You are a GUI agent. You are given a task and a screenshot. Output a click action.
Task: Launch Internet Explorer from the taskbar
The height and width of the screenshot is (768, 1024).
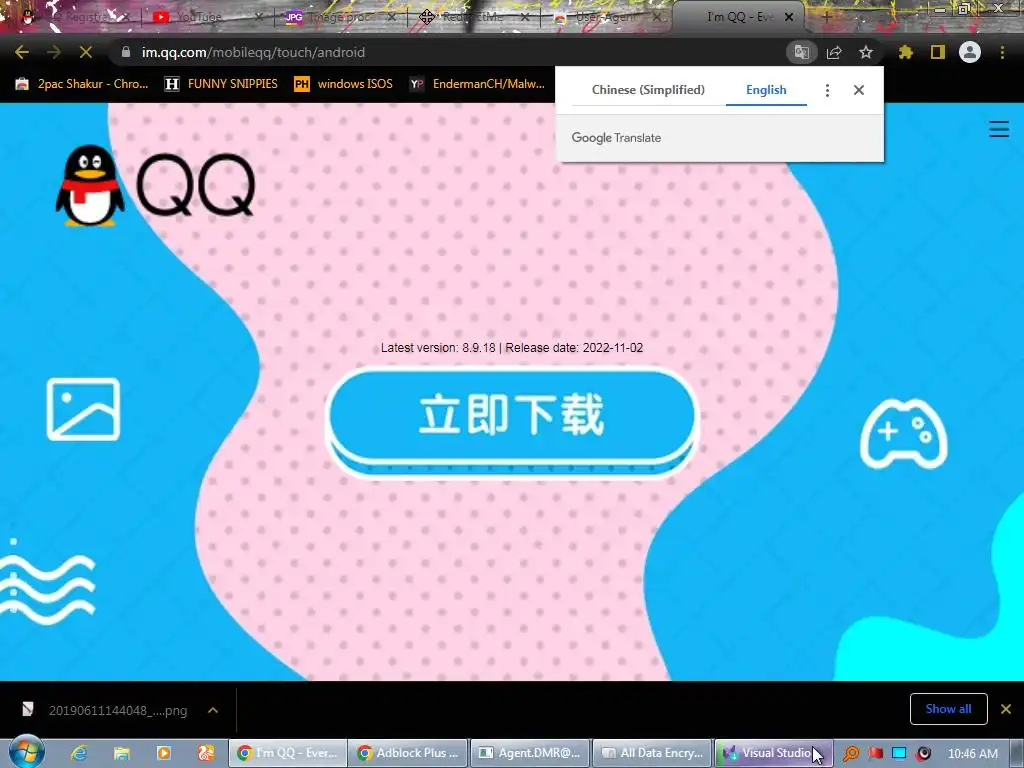coord(79,753)
